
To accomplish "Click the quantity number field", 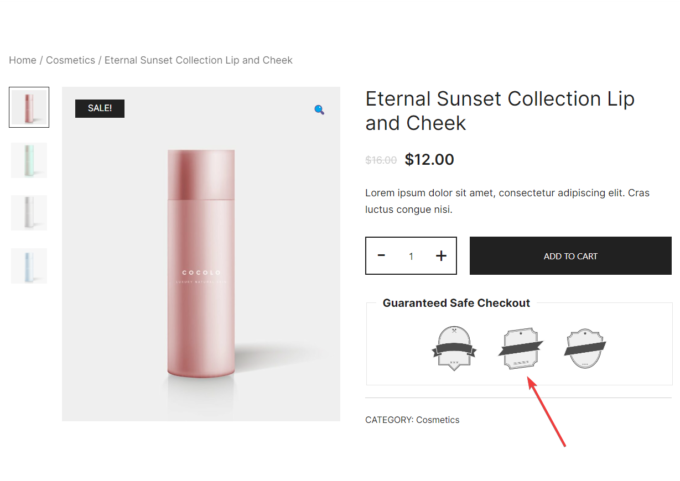I will (x=411, y=256).
